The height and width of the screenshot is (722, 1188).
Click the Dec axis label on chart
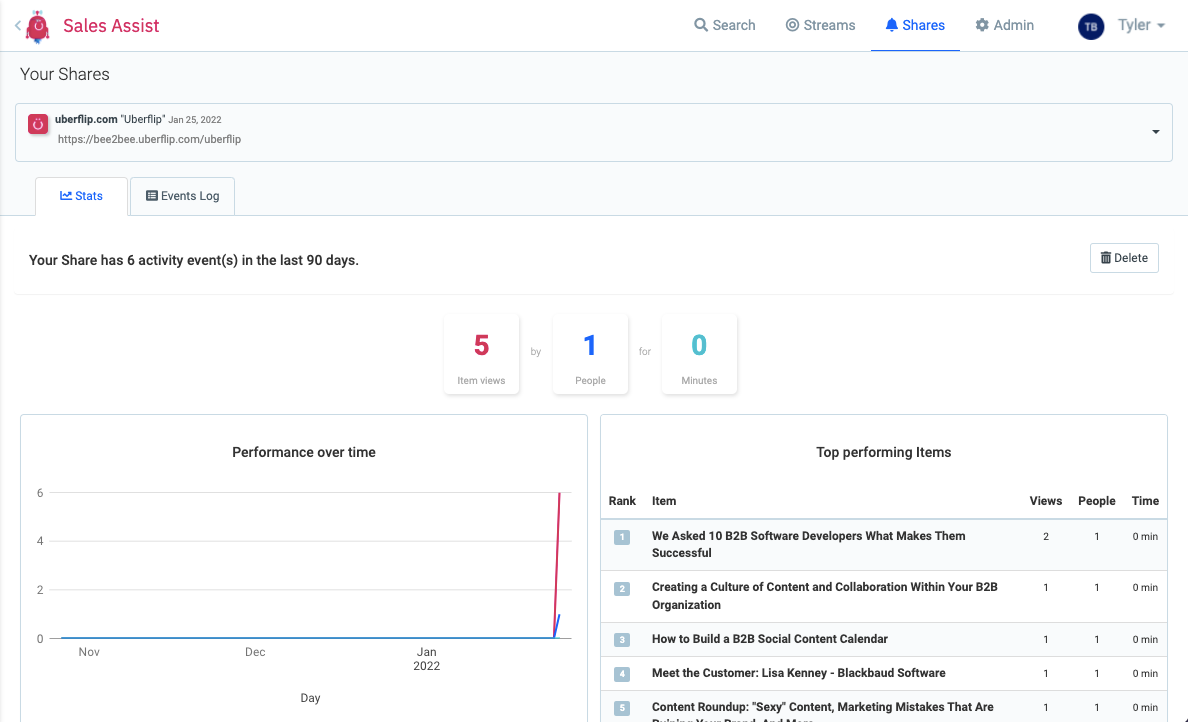pyautogui.click(x=255, y=652)
